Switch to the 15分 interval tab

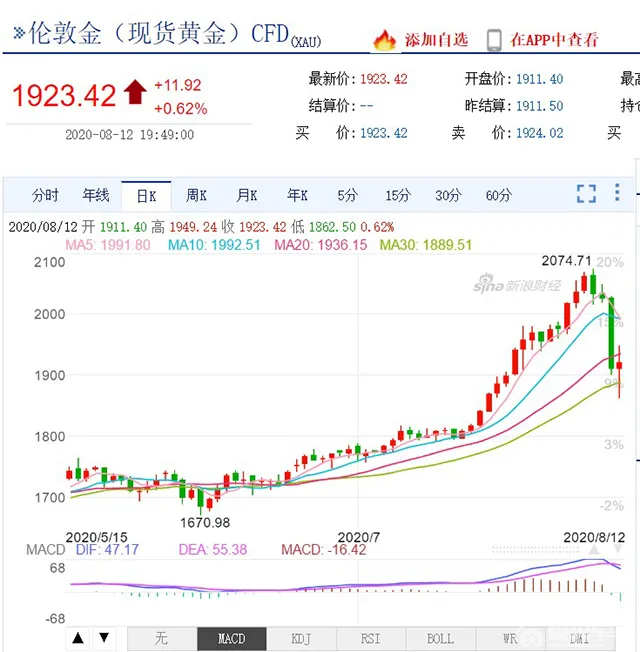click(x=398, y=195)
